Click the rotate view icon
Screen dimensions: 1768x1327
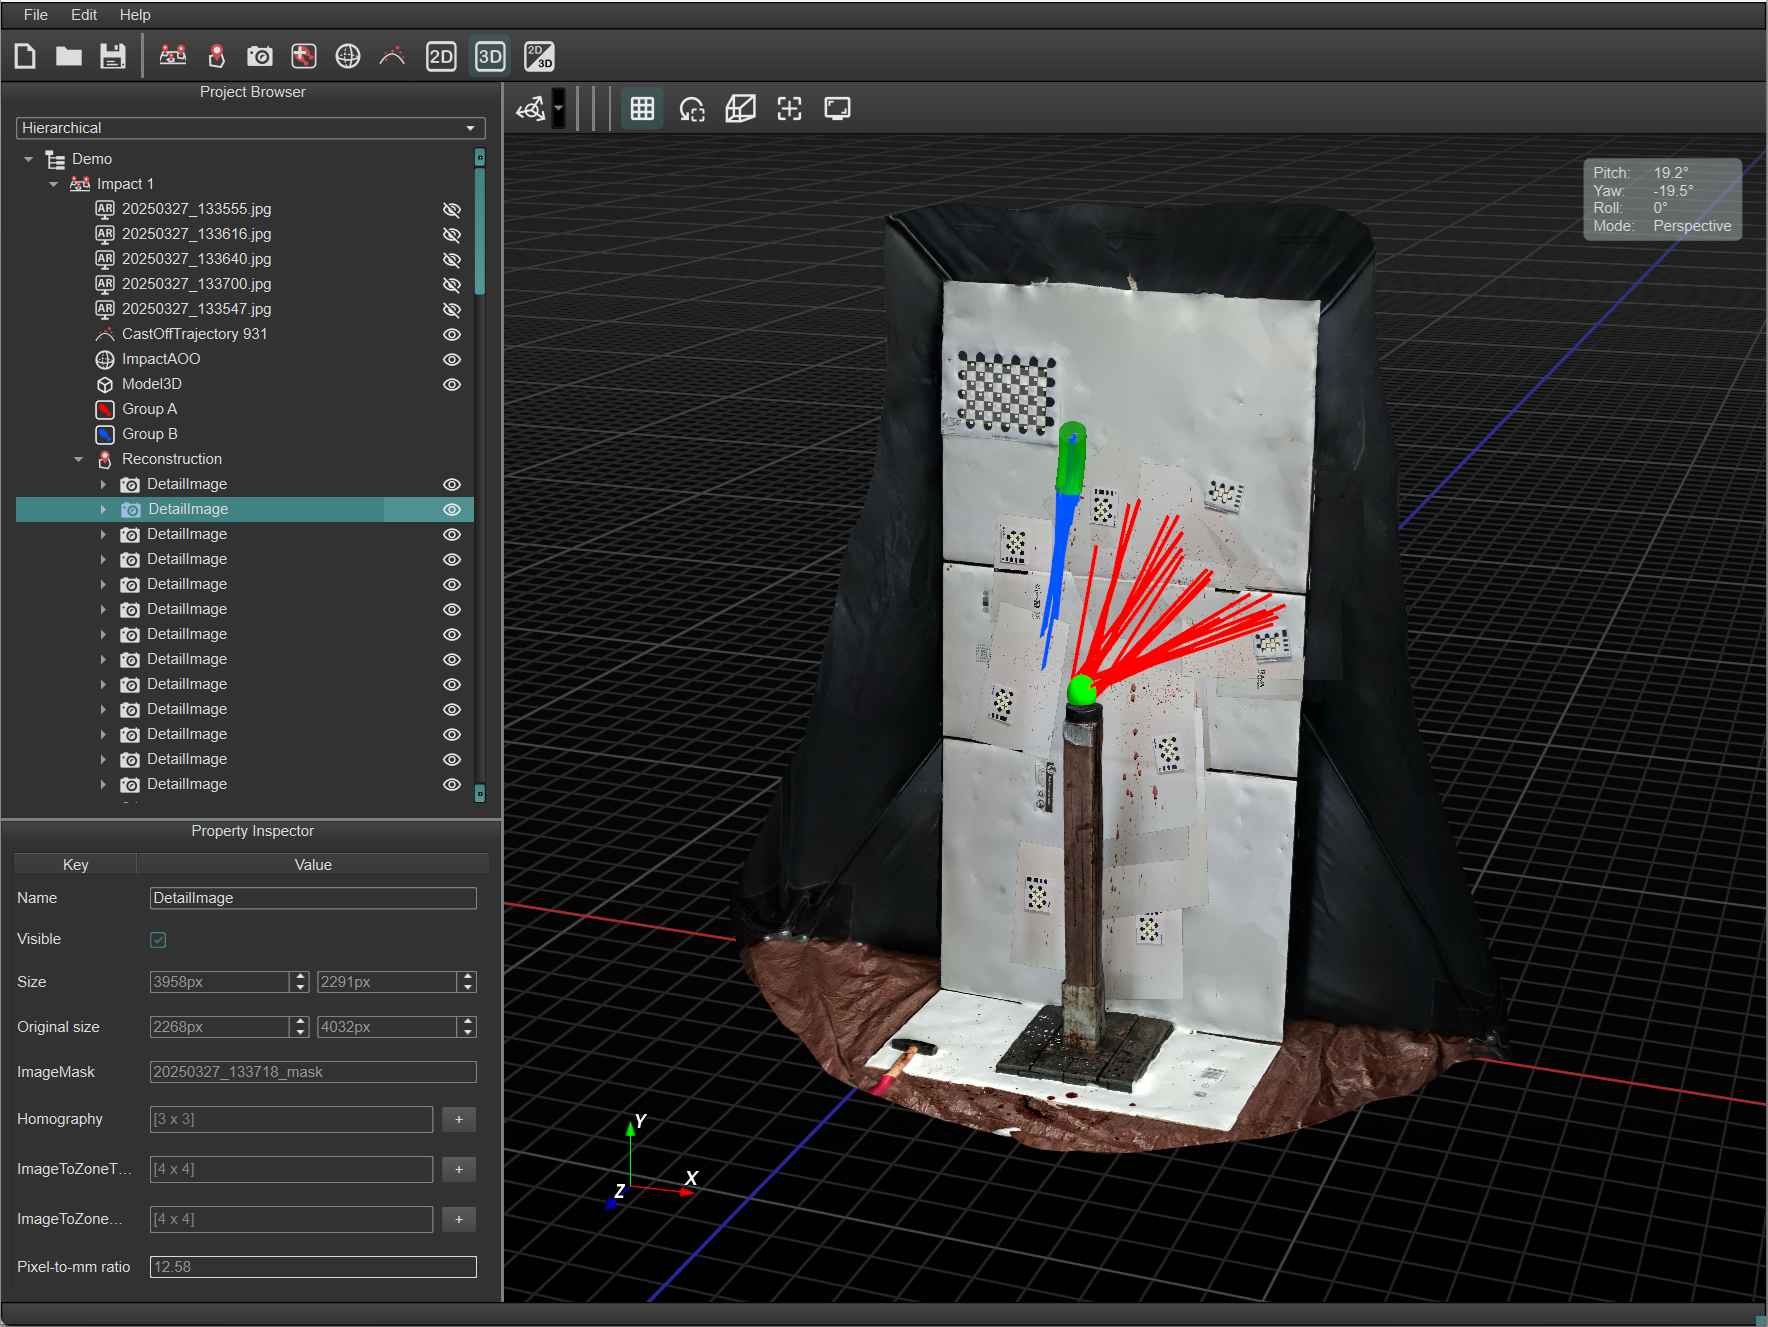(x=692, y=108)
